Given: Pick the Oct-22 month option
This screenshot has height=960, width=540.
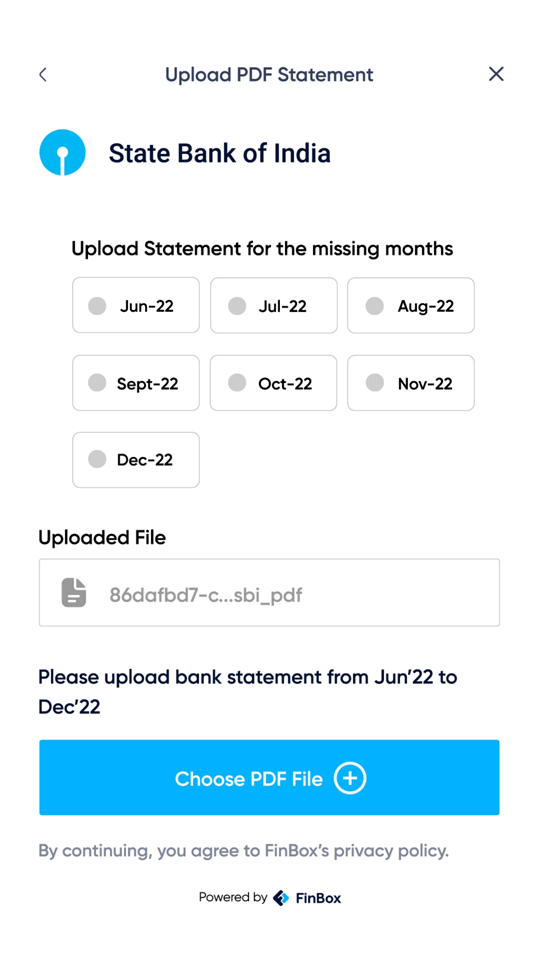Looking at the screenshot, I should point(274,383).
